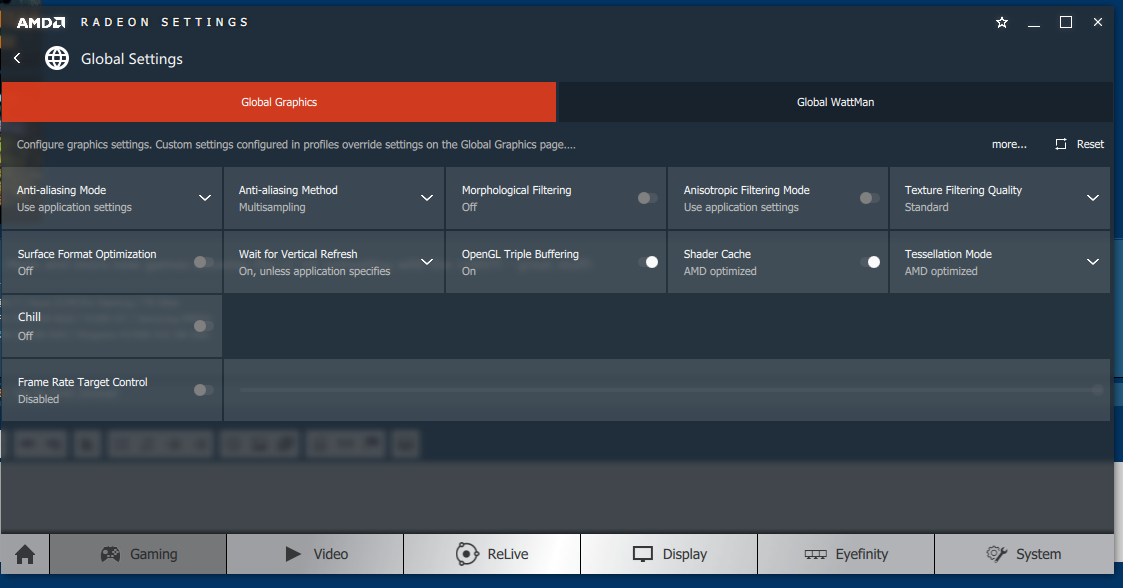The height and width of the screenshot is (588, 1123).
Task: Click the Reset icon next to more
Action: (1061, 144)
